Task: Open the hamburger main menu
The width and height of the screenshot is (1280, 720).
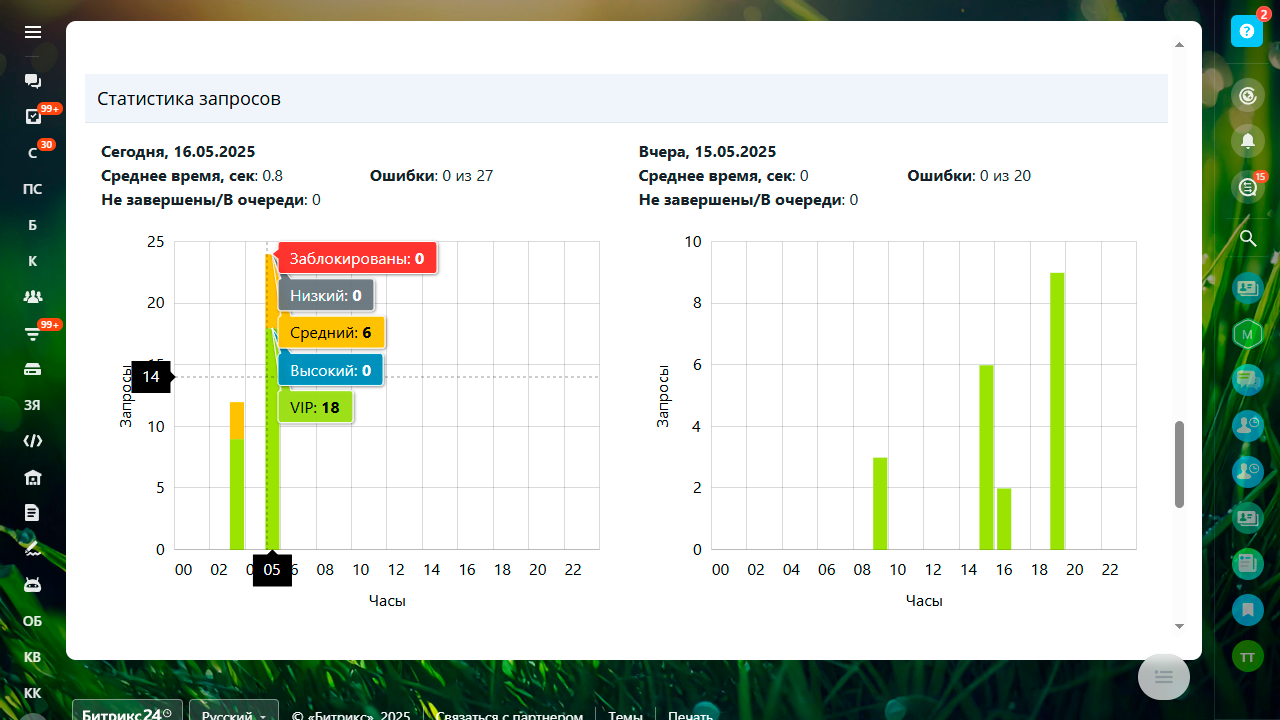Action: 33,32
